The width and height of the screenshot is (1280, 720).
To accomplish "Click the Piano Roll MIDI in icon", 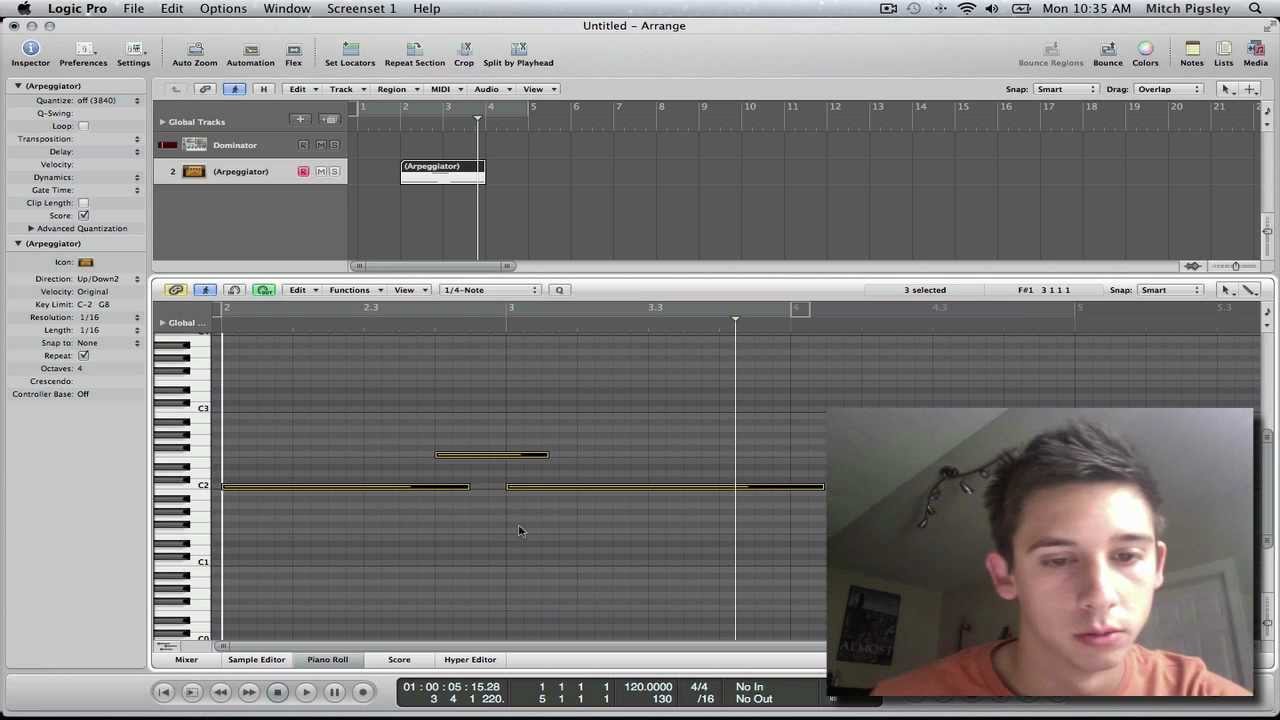I will (x=234, y=290).
